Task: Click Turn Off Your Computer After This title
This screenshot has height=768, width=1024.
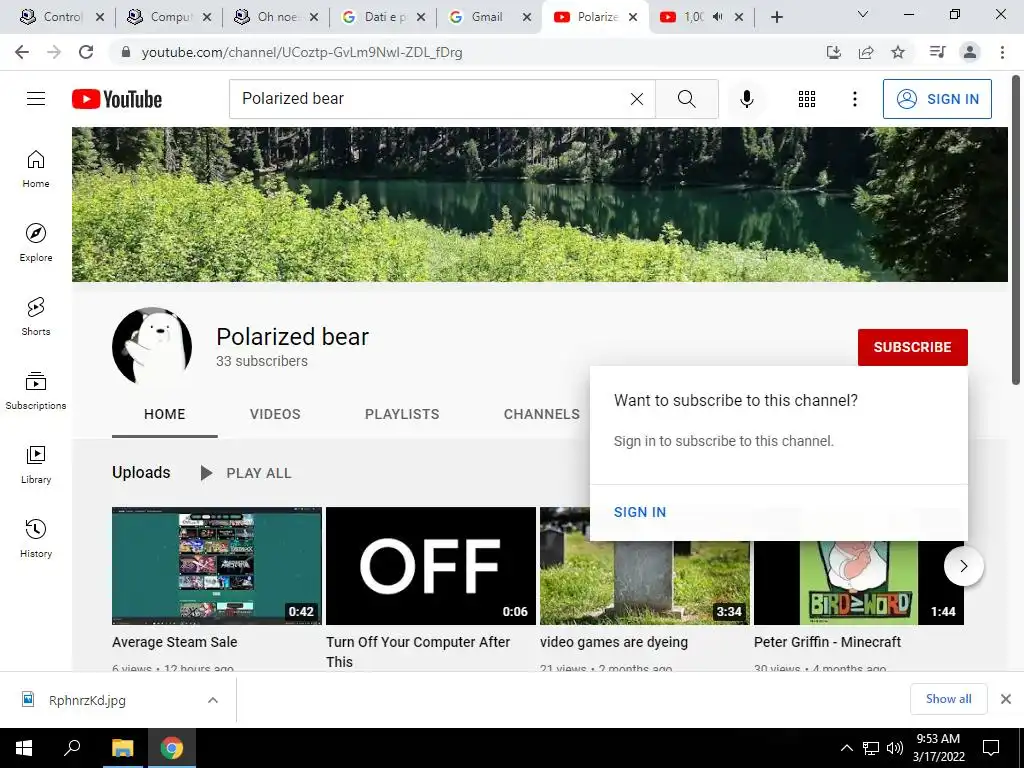Action: pyautogui.click(x=418, y=652)
